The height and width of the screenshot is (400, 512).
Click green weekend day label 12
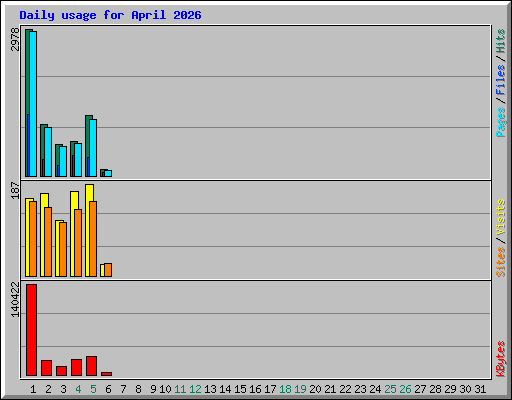tap(195, 389)
